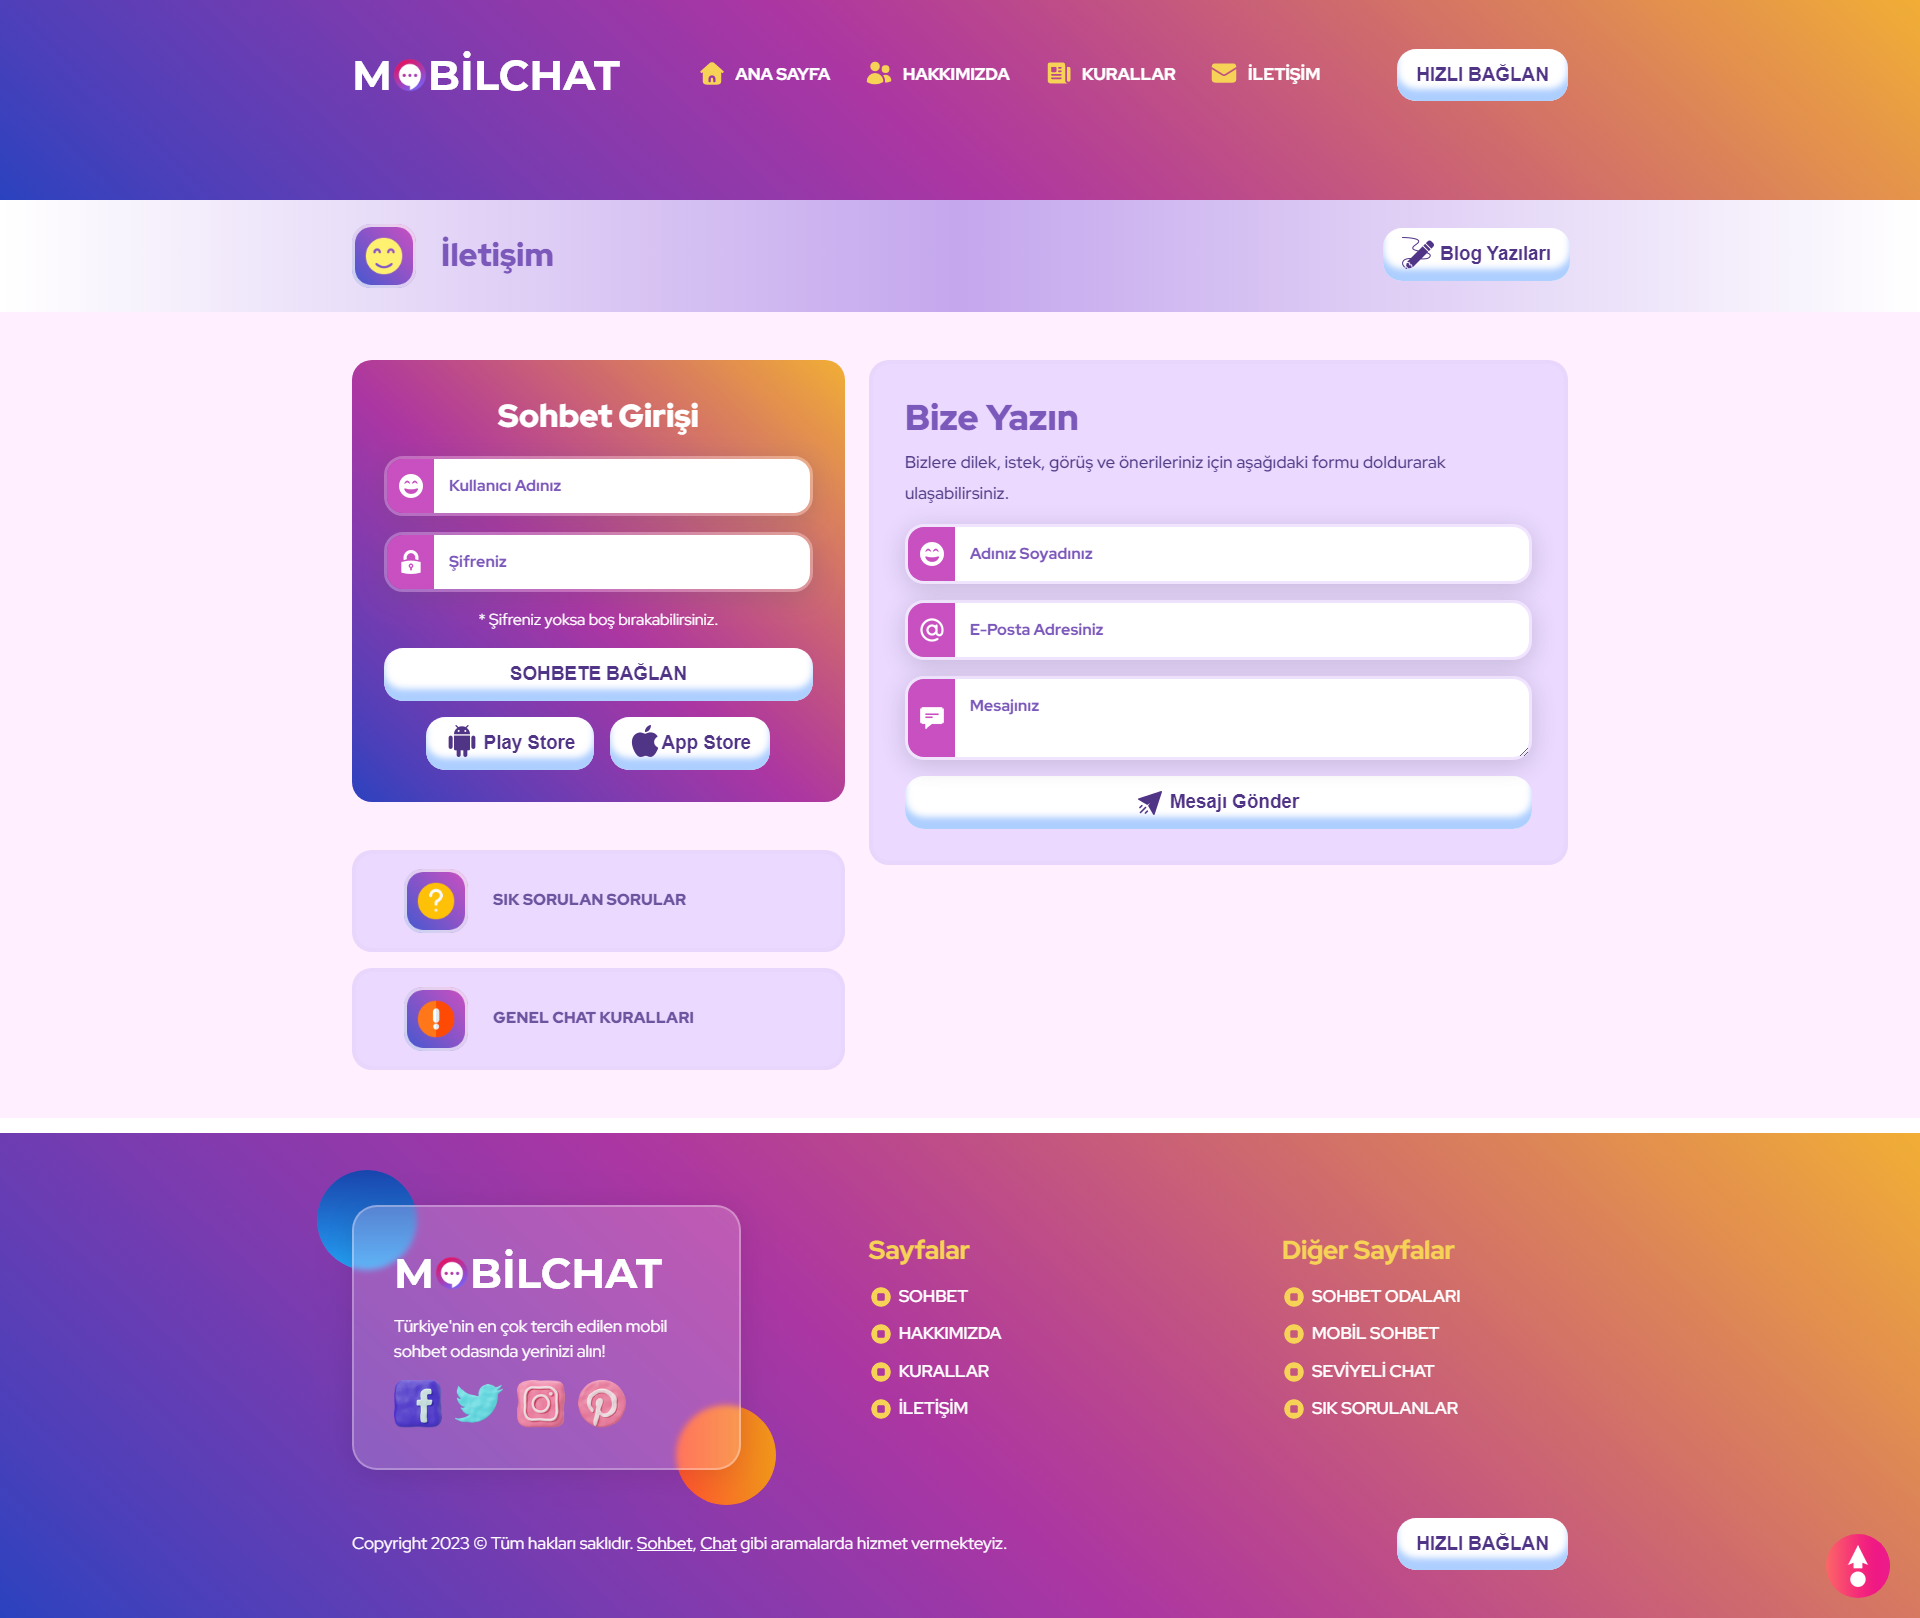
Task: Click Blog Yazıları button
Action: (x=1472, y=254)
